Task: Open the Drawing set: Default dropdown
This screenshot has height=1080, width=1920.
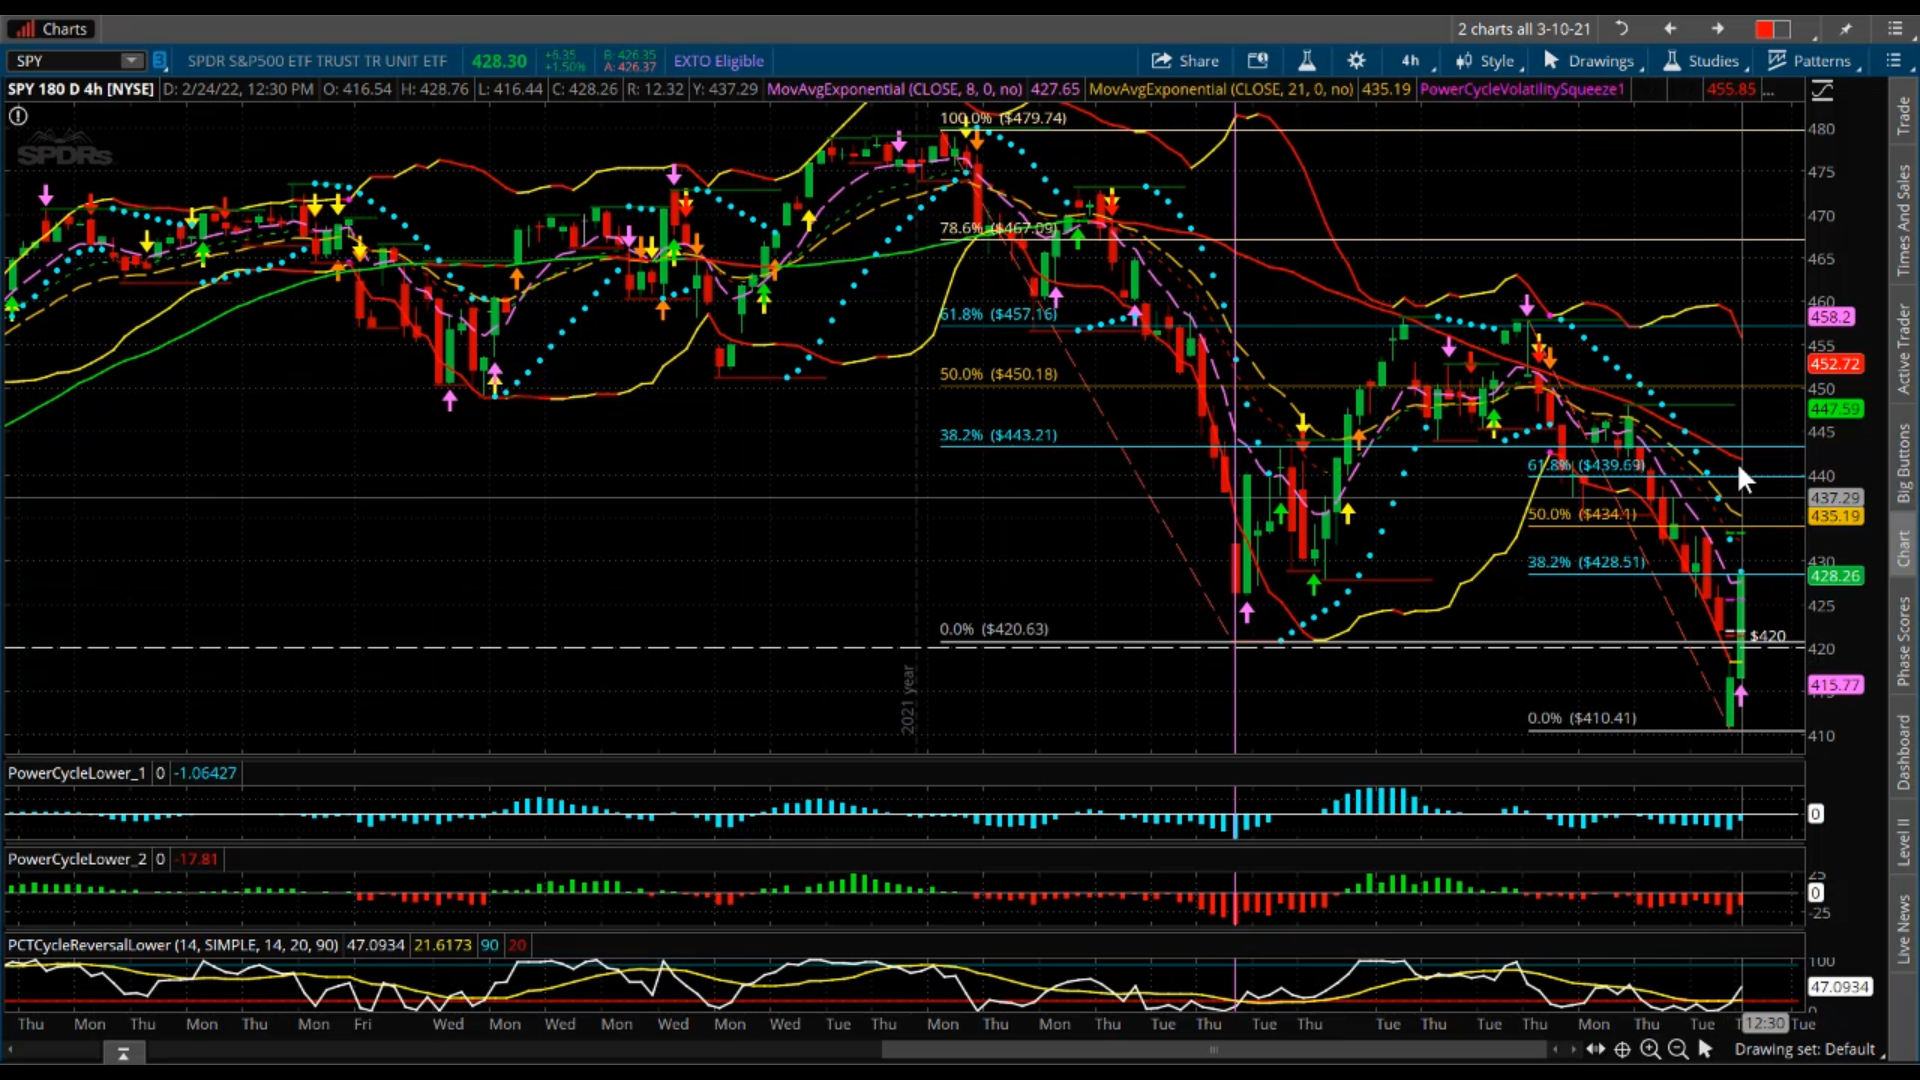Action: (1809, 1049)
